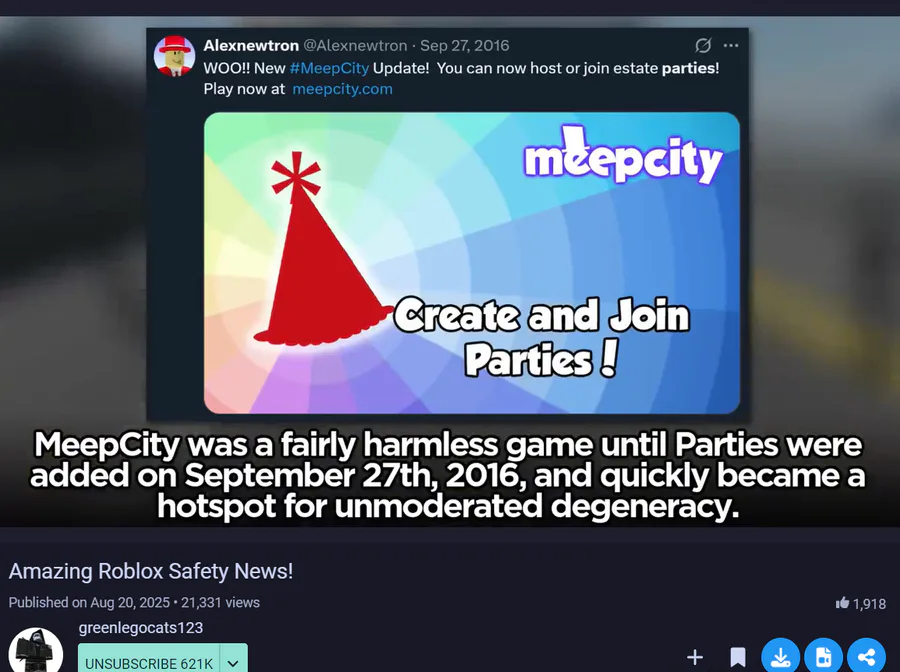The height and width of the screenshot is (672, 900).
Task: Open the greenlegocats123 channel name link
Action: (x=141, y=628)
